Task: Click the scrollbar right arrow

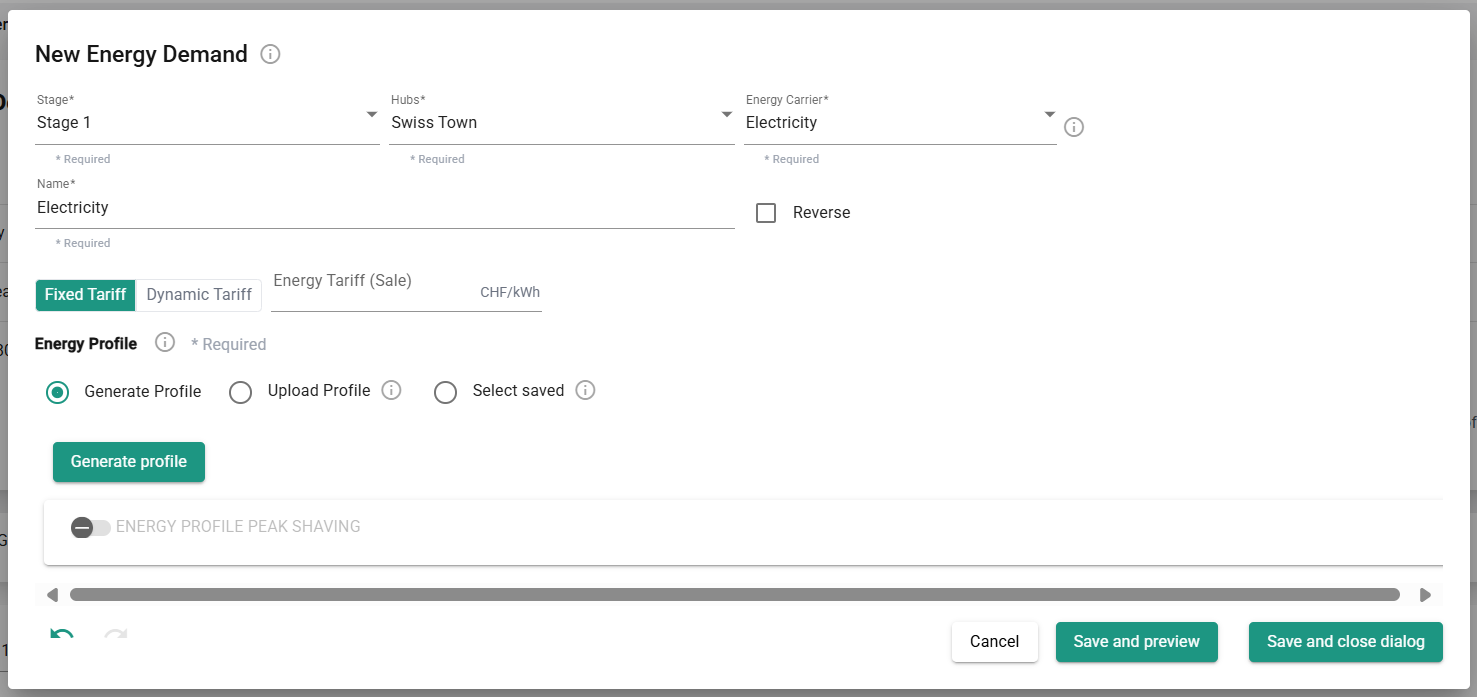Action: click(x=1425, y=595)
